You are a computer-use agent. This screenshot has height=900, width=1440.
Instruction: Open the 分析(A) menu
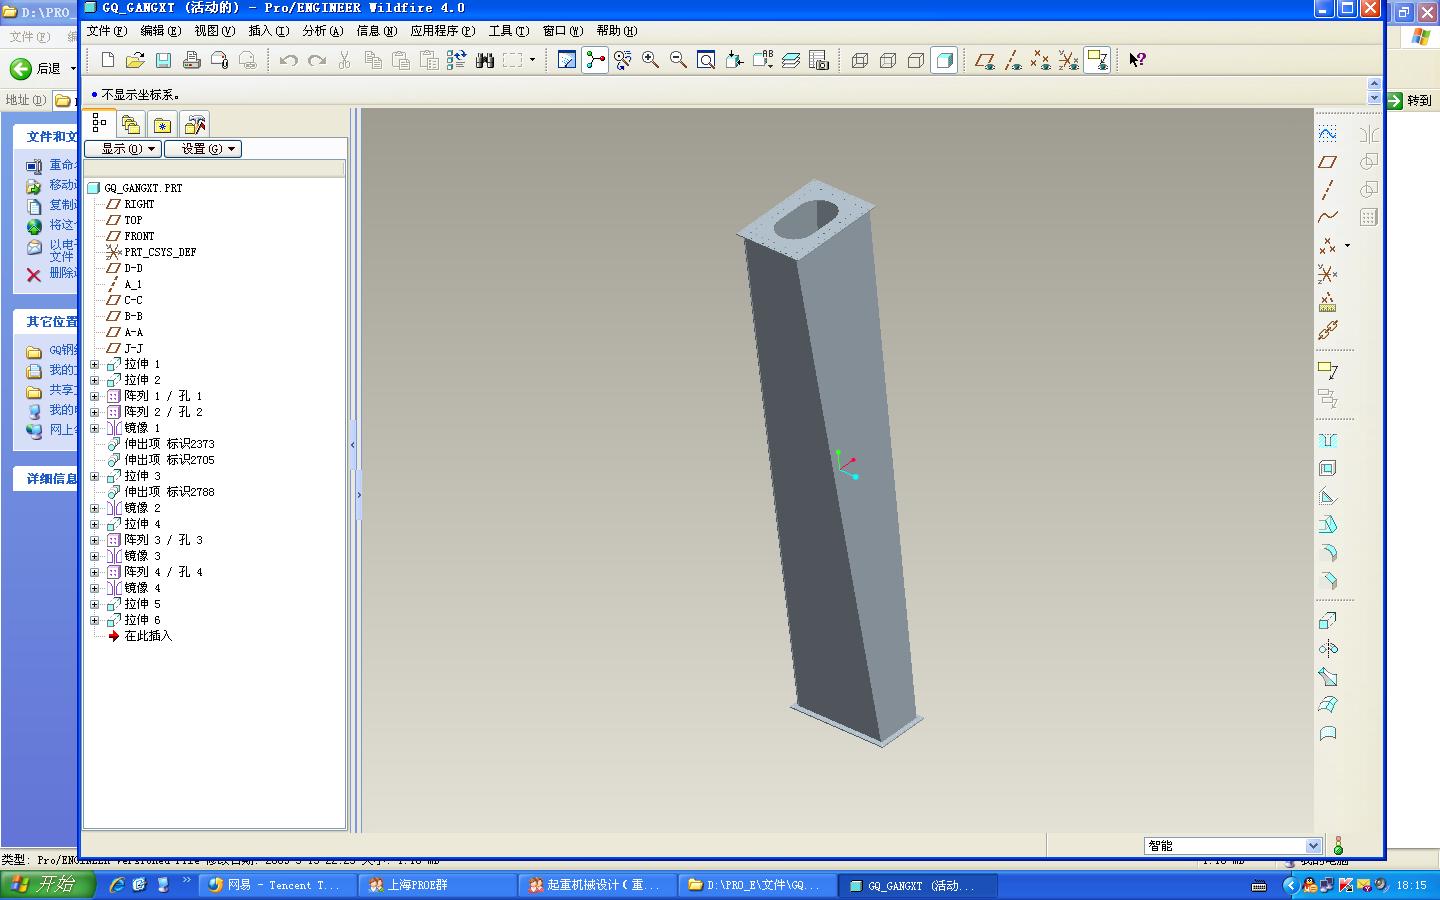coord(322,31)
